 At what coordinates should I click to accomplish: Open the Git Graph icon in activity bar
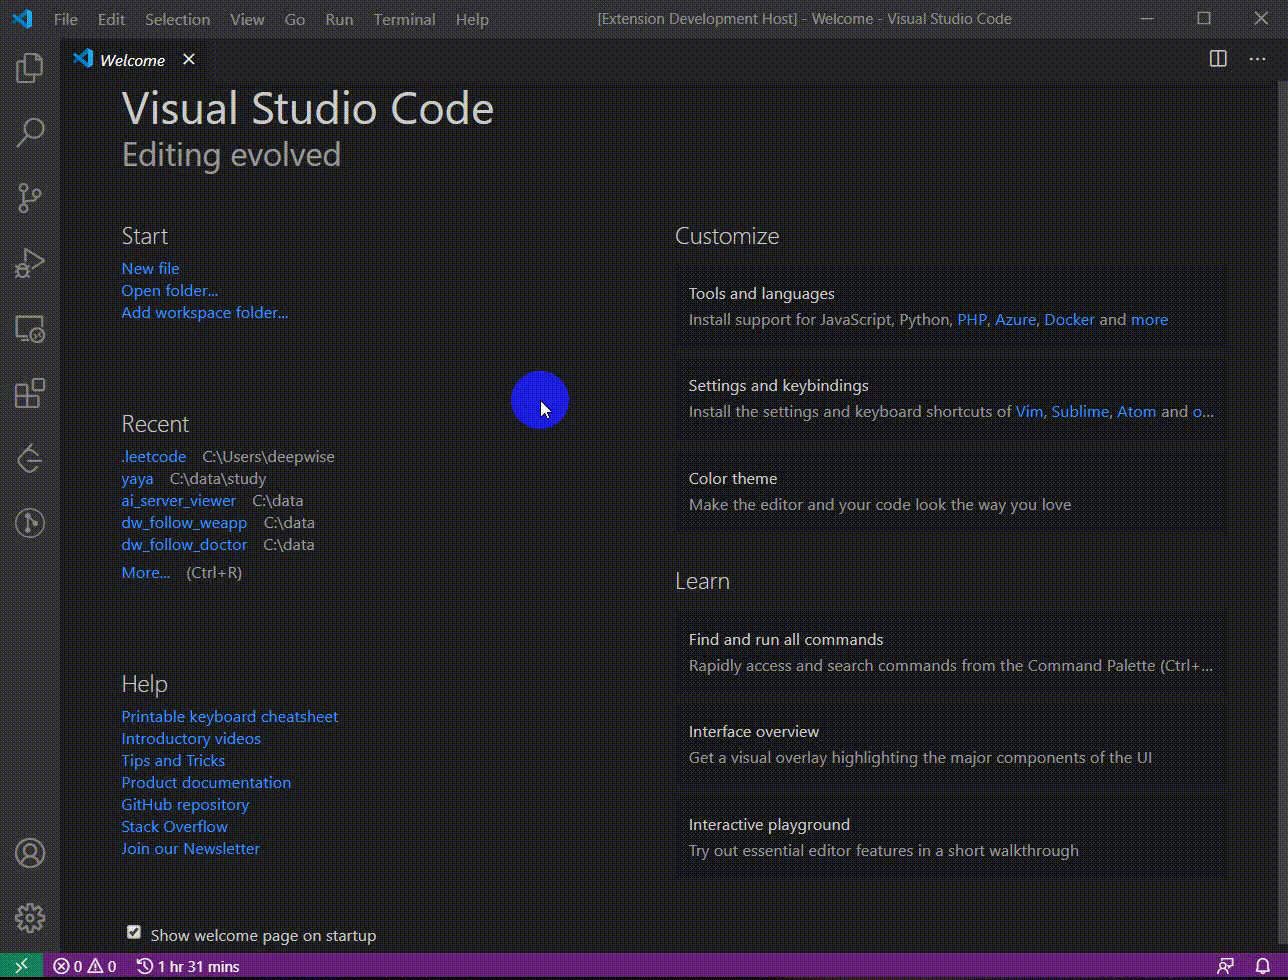30,523
